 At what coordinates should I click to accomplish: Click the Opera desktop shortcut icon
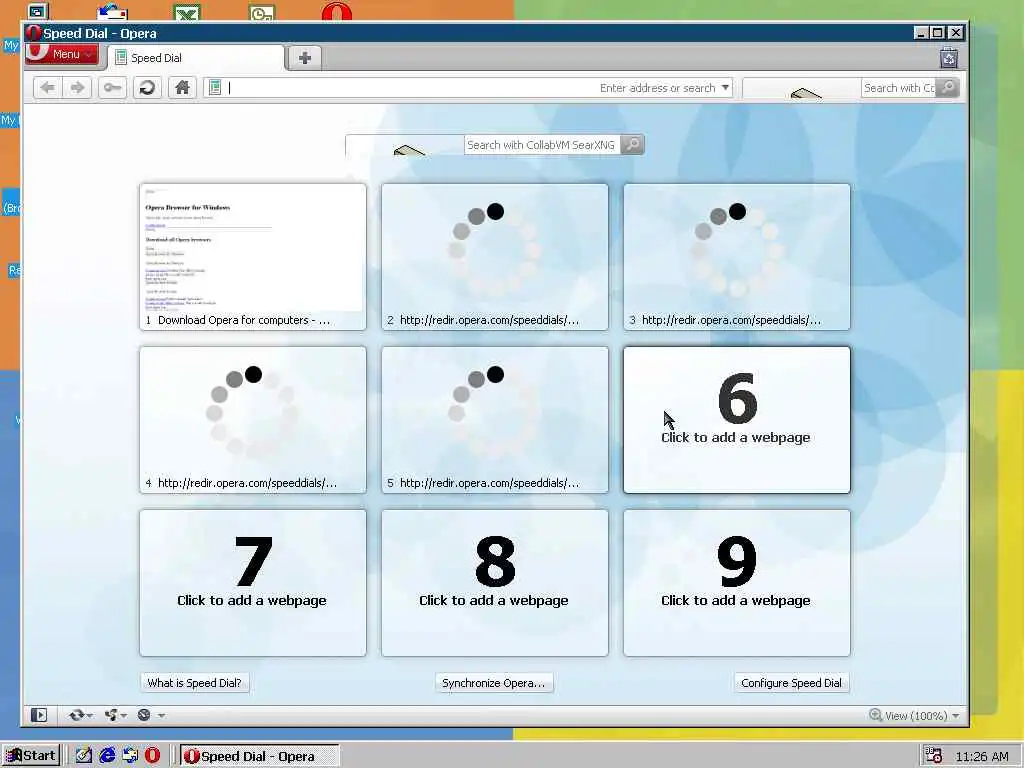coord(336,12)
